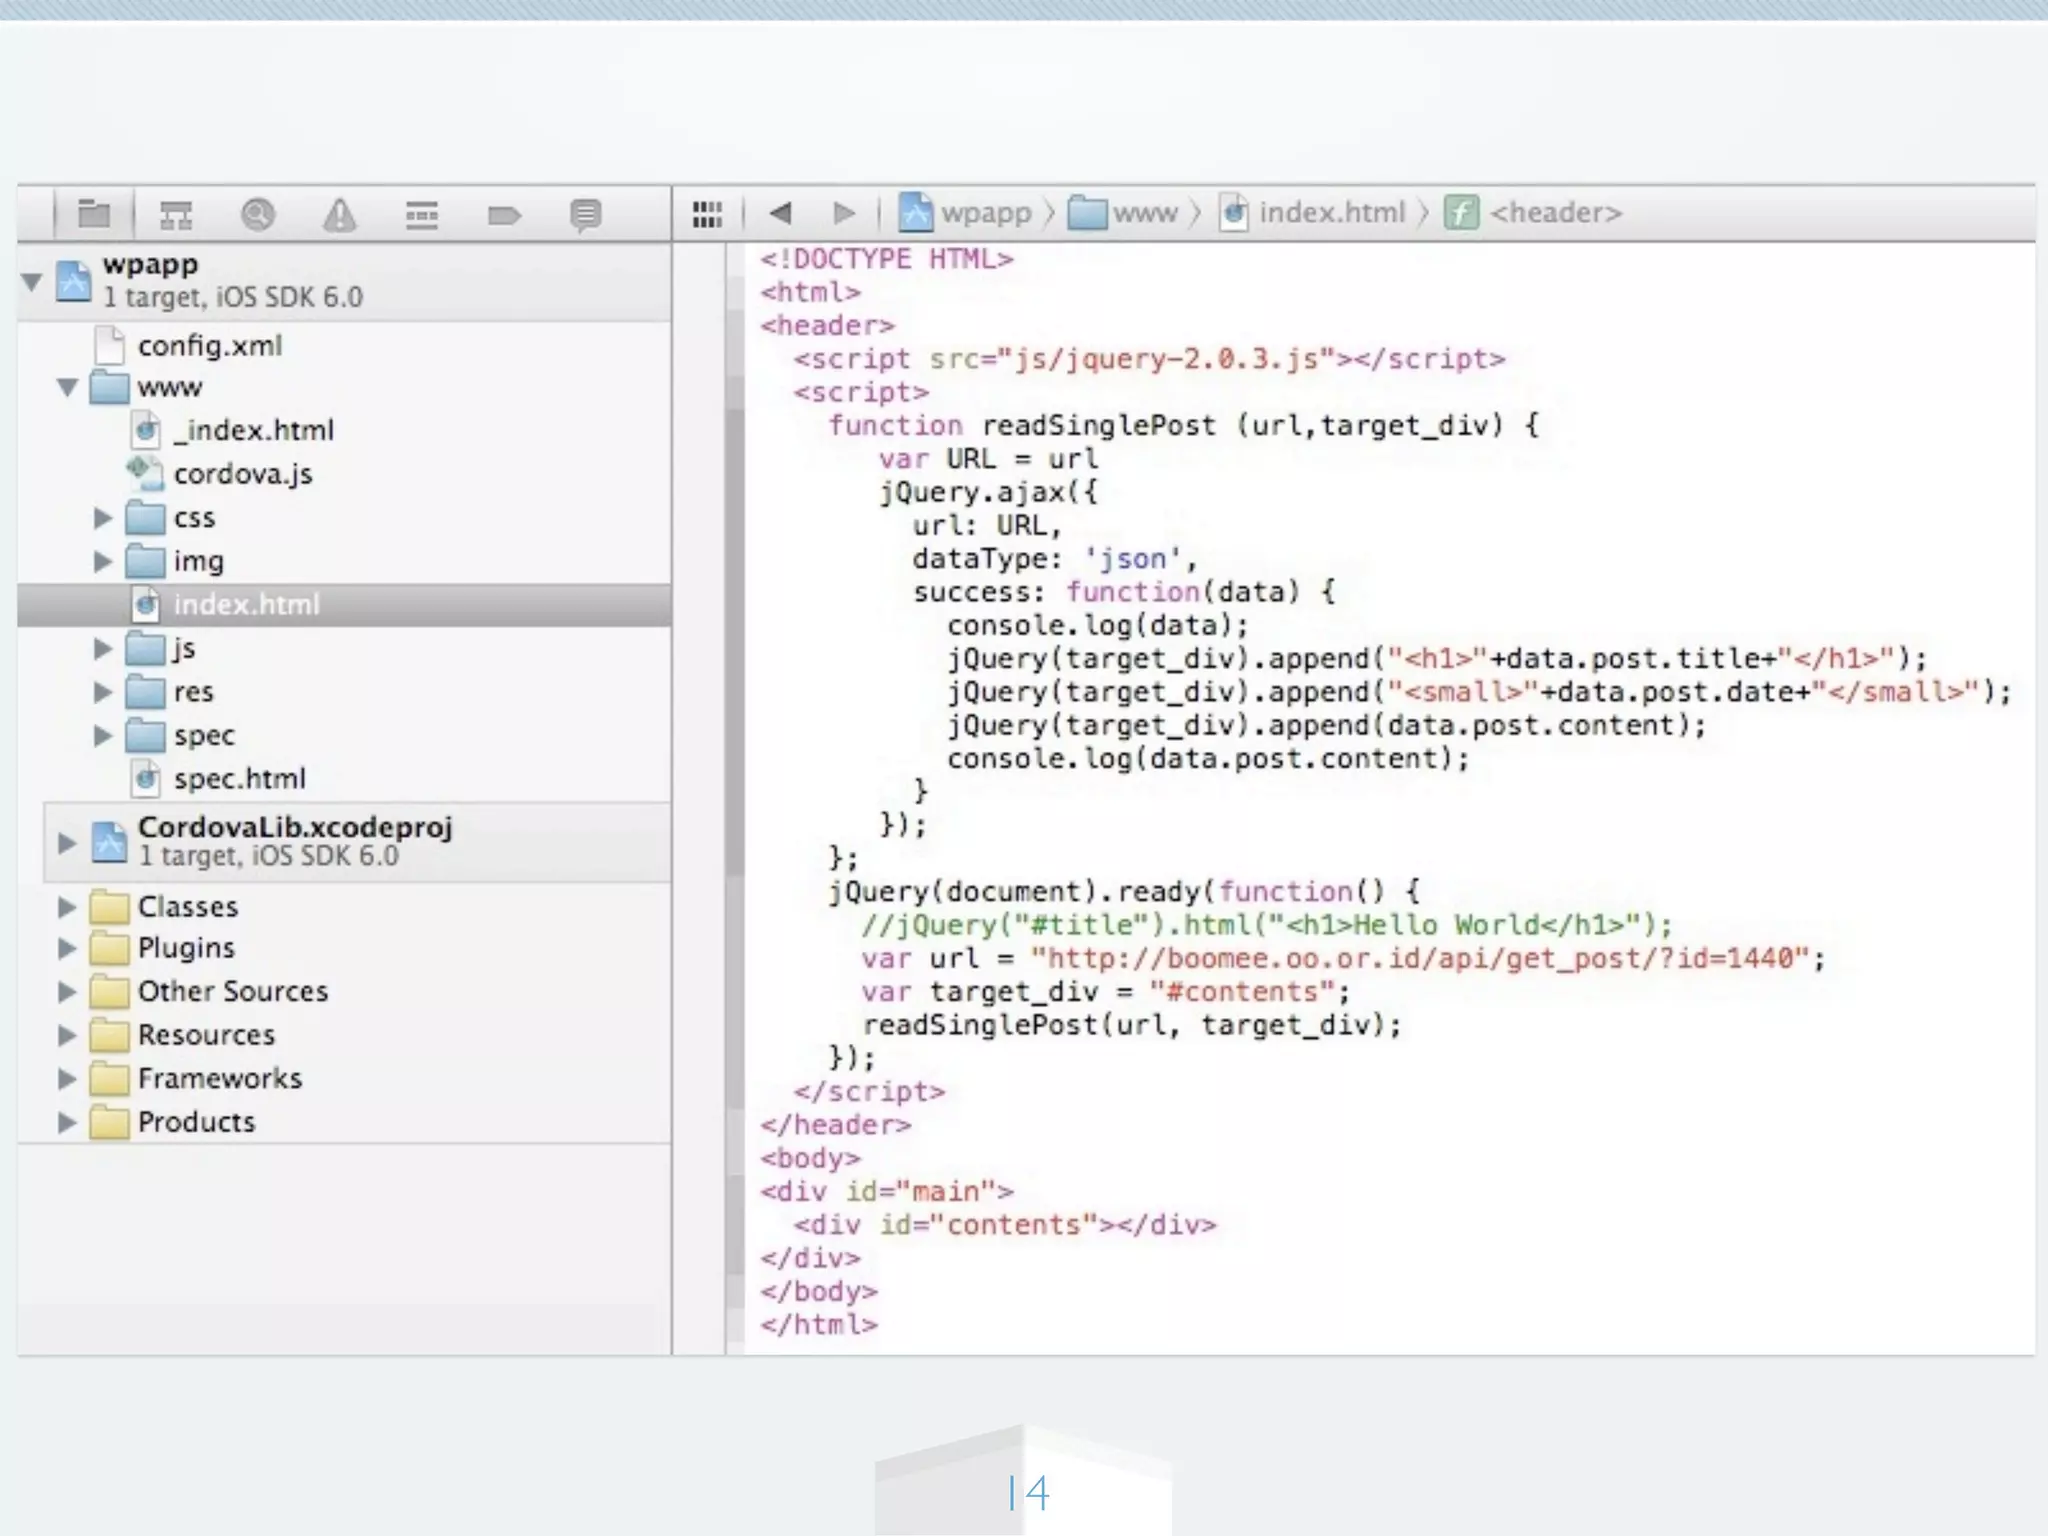Expand the css folder
Screen dimensions: 2048x1536
[103, 518]
